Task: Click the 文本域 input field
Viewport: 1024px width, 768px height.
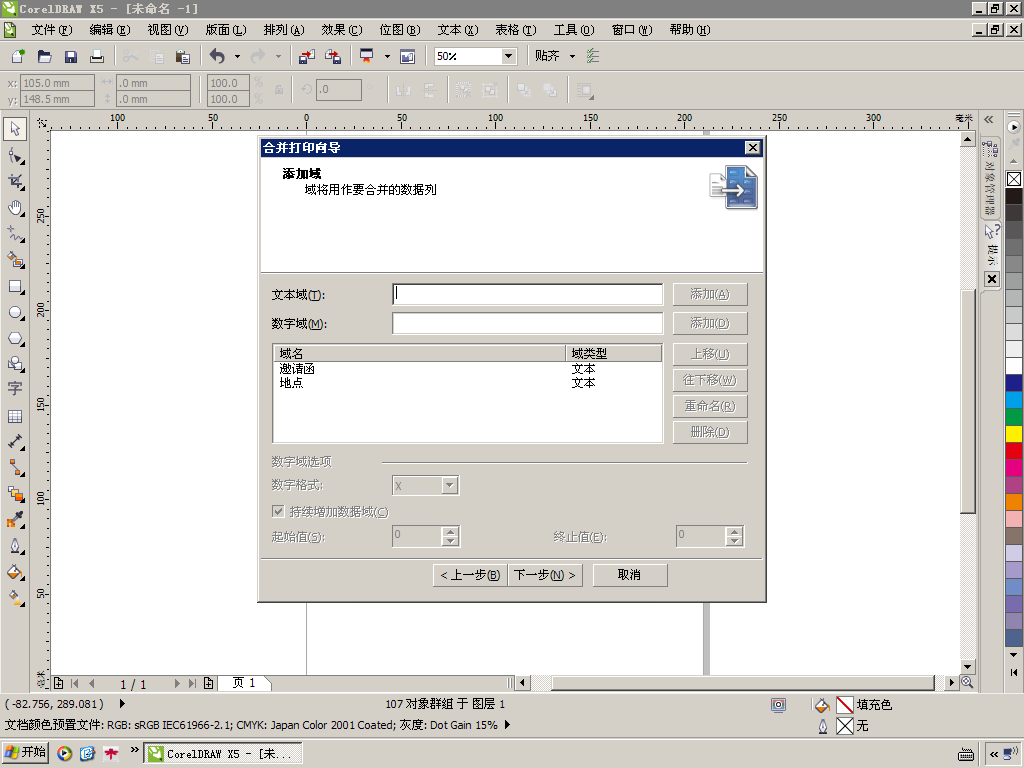Action: (x=528, y=295)
